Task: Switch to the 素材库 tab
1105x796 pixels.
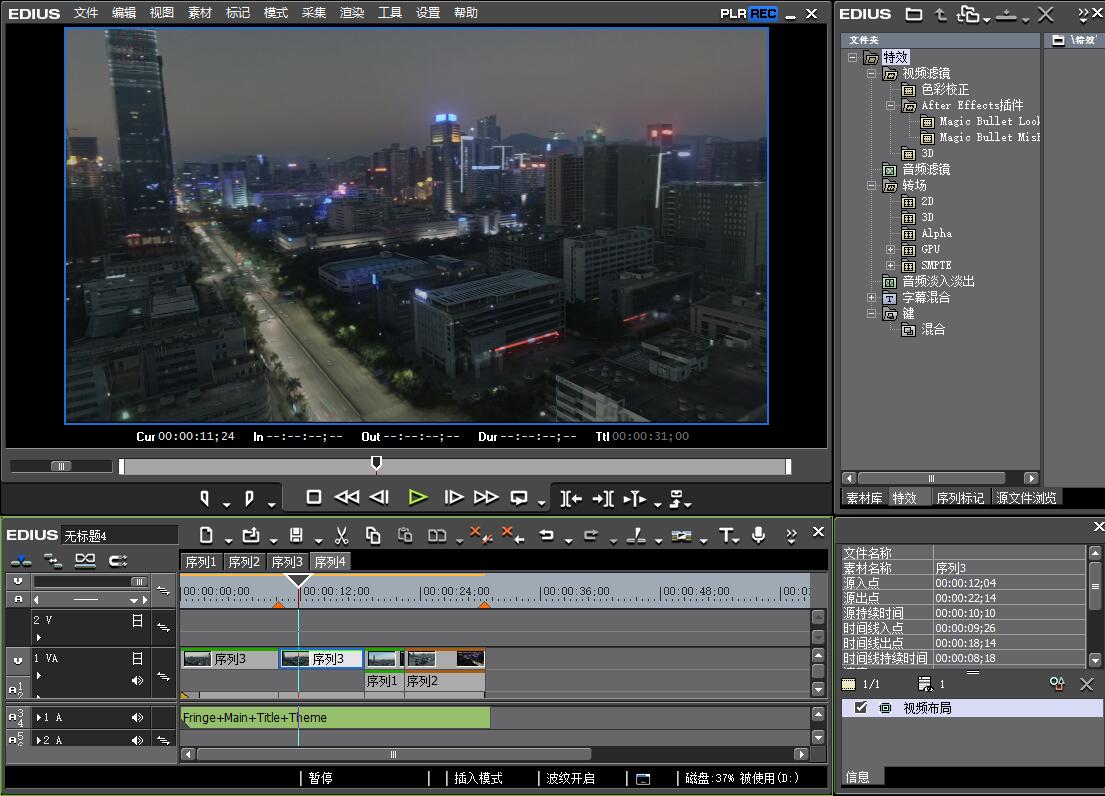Action: 864,498
